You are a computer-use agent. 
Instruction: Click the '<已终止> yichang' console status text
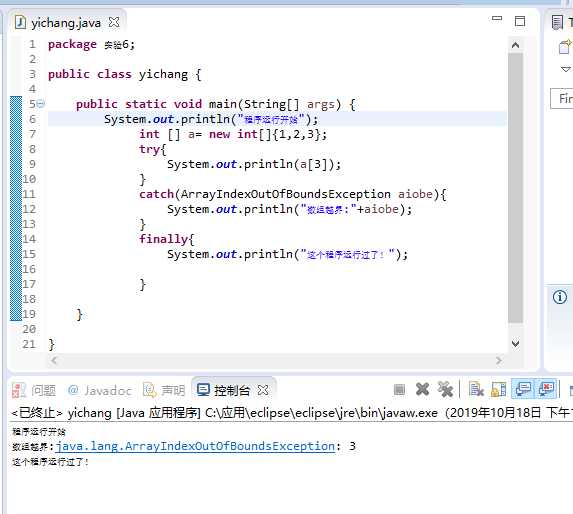click(62, 413)
